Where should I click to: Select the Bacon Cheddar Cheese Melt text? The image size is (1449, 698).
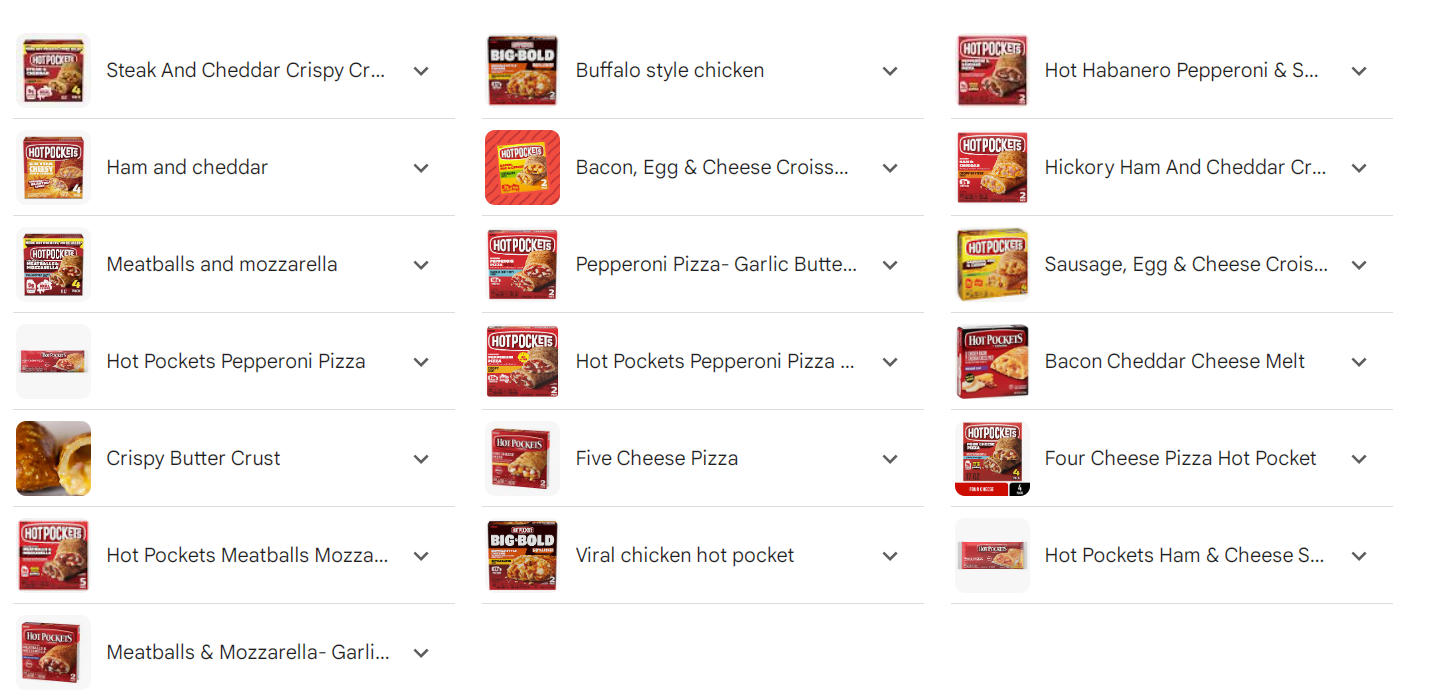coord(1174,362)
